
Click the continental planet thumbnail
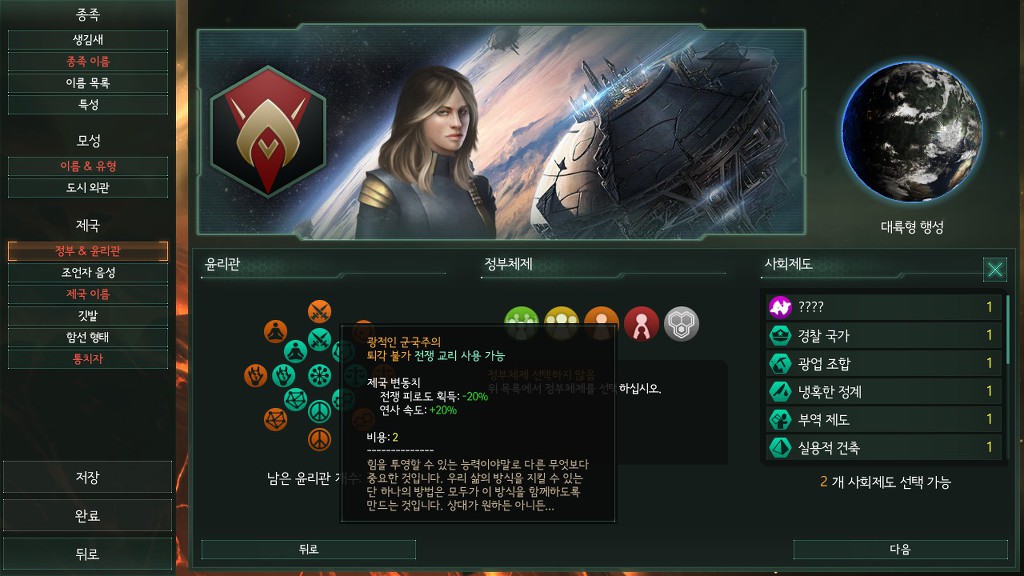(912, 131)
